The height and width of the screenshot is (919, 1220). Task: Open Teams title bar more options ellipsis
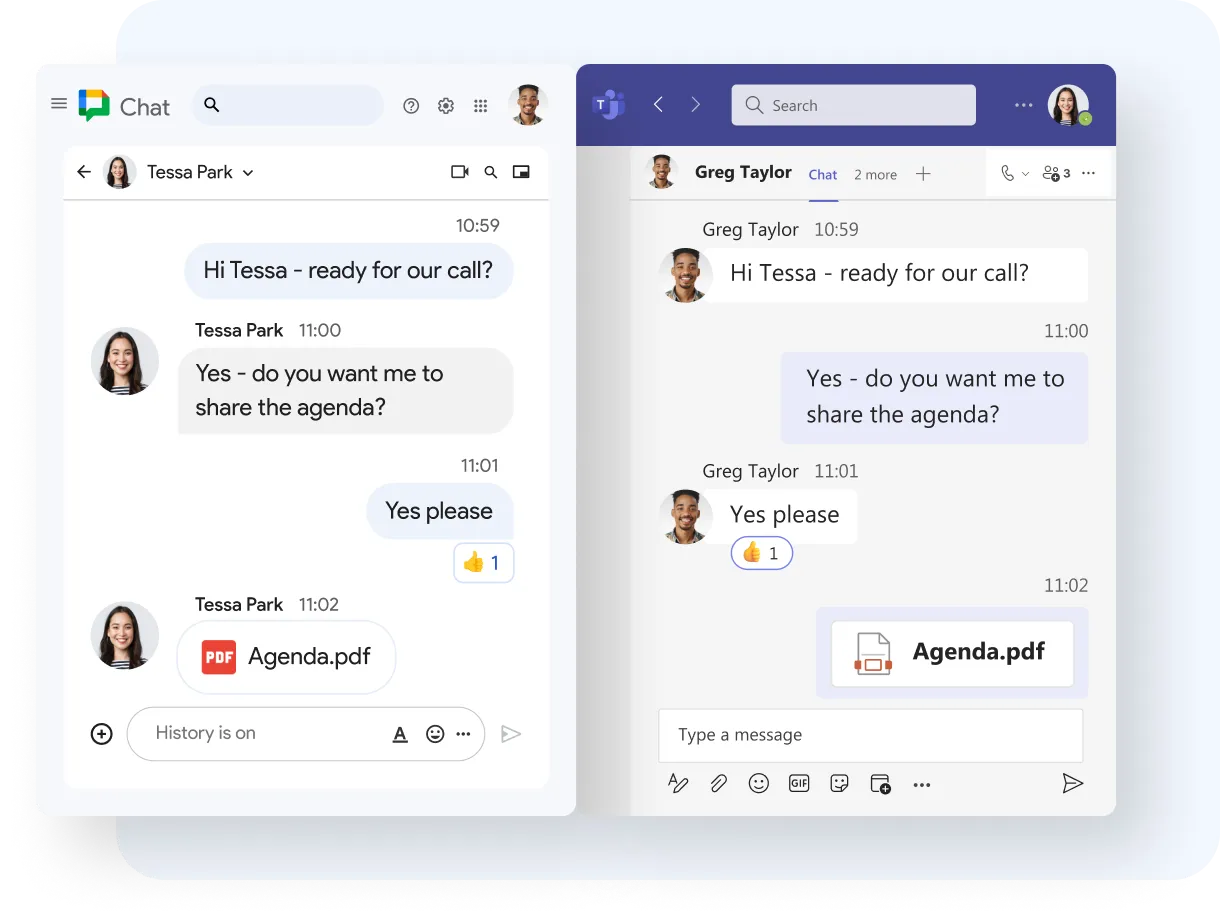(x=1023, y=105)
